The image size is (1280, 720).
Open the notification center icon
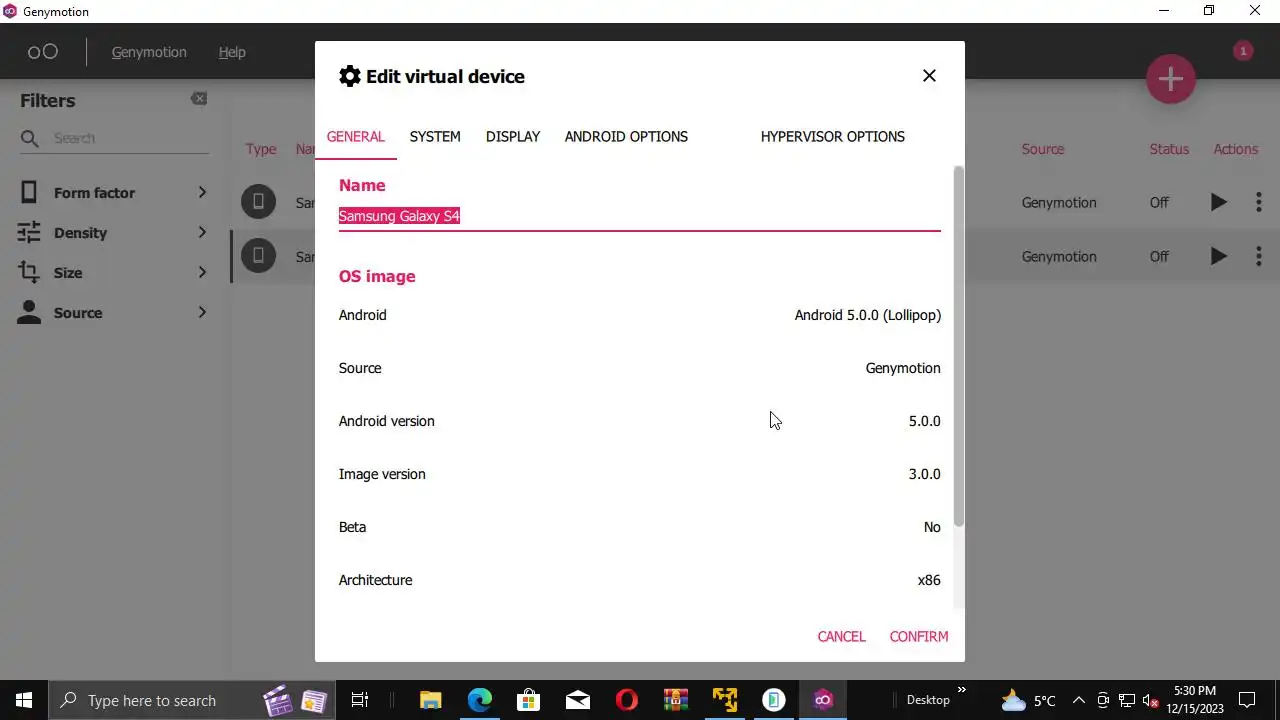pyautogui.click(x=1247, y=700)
